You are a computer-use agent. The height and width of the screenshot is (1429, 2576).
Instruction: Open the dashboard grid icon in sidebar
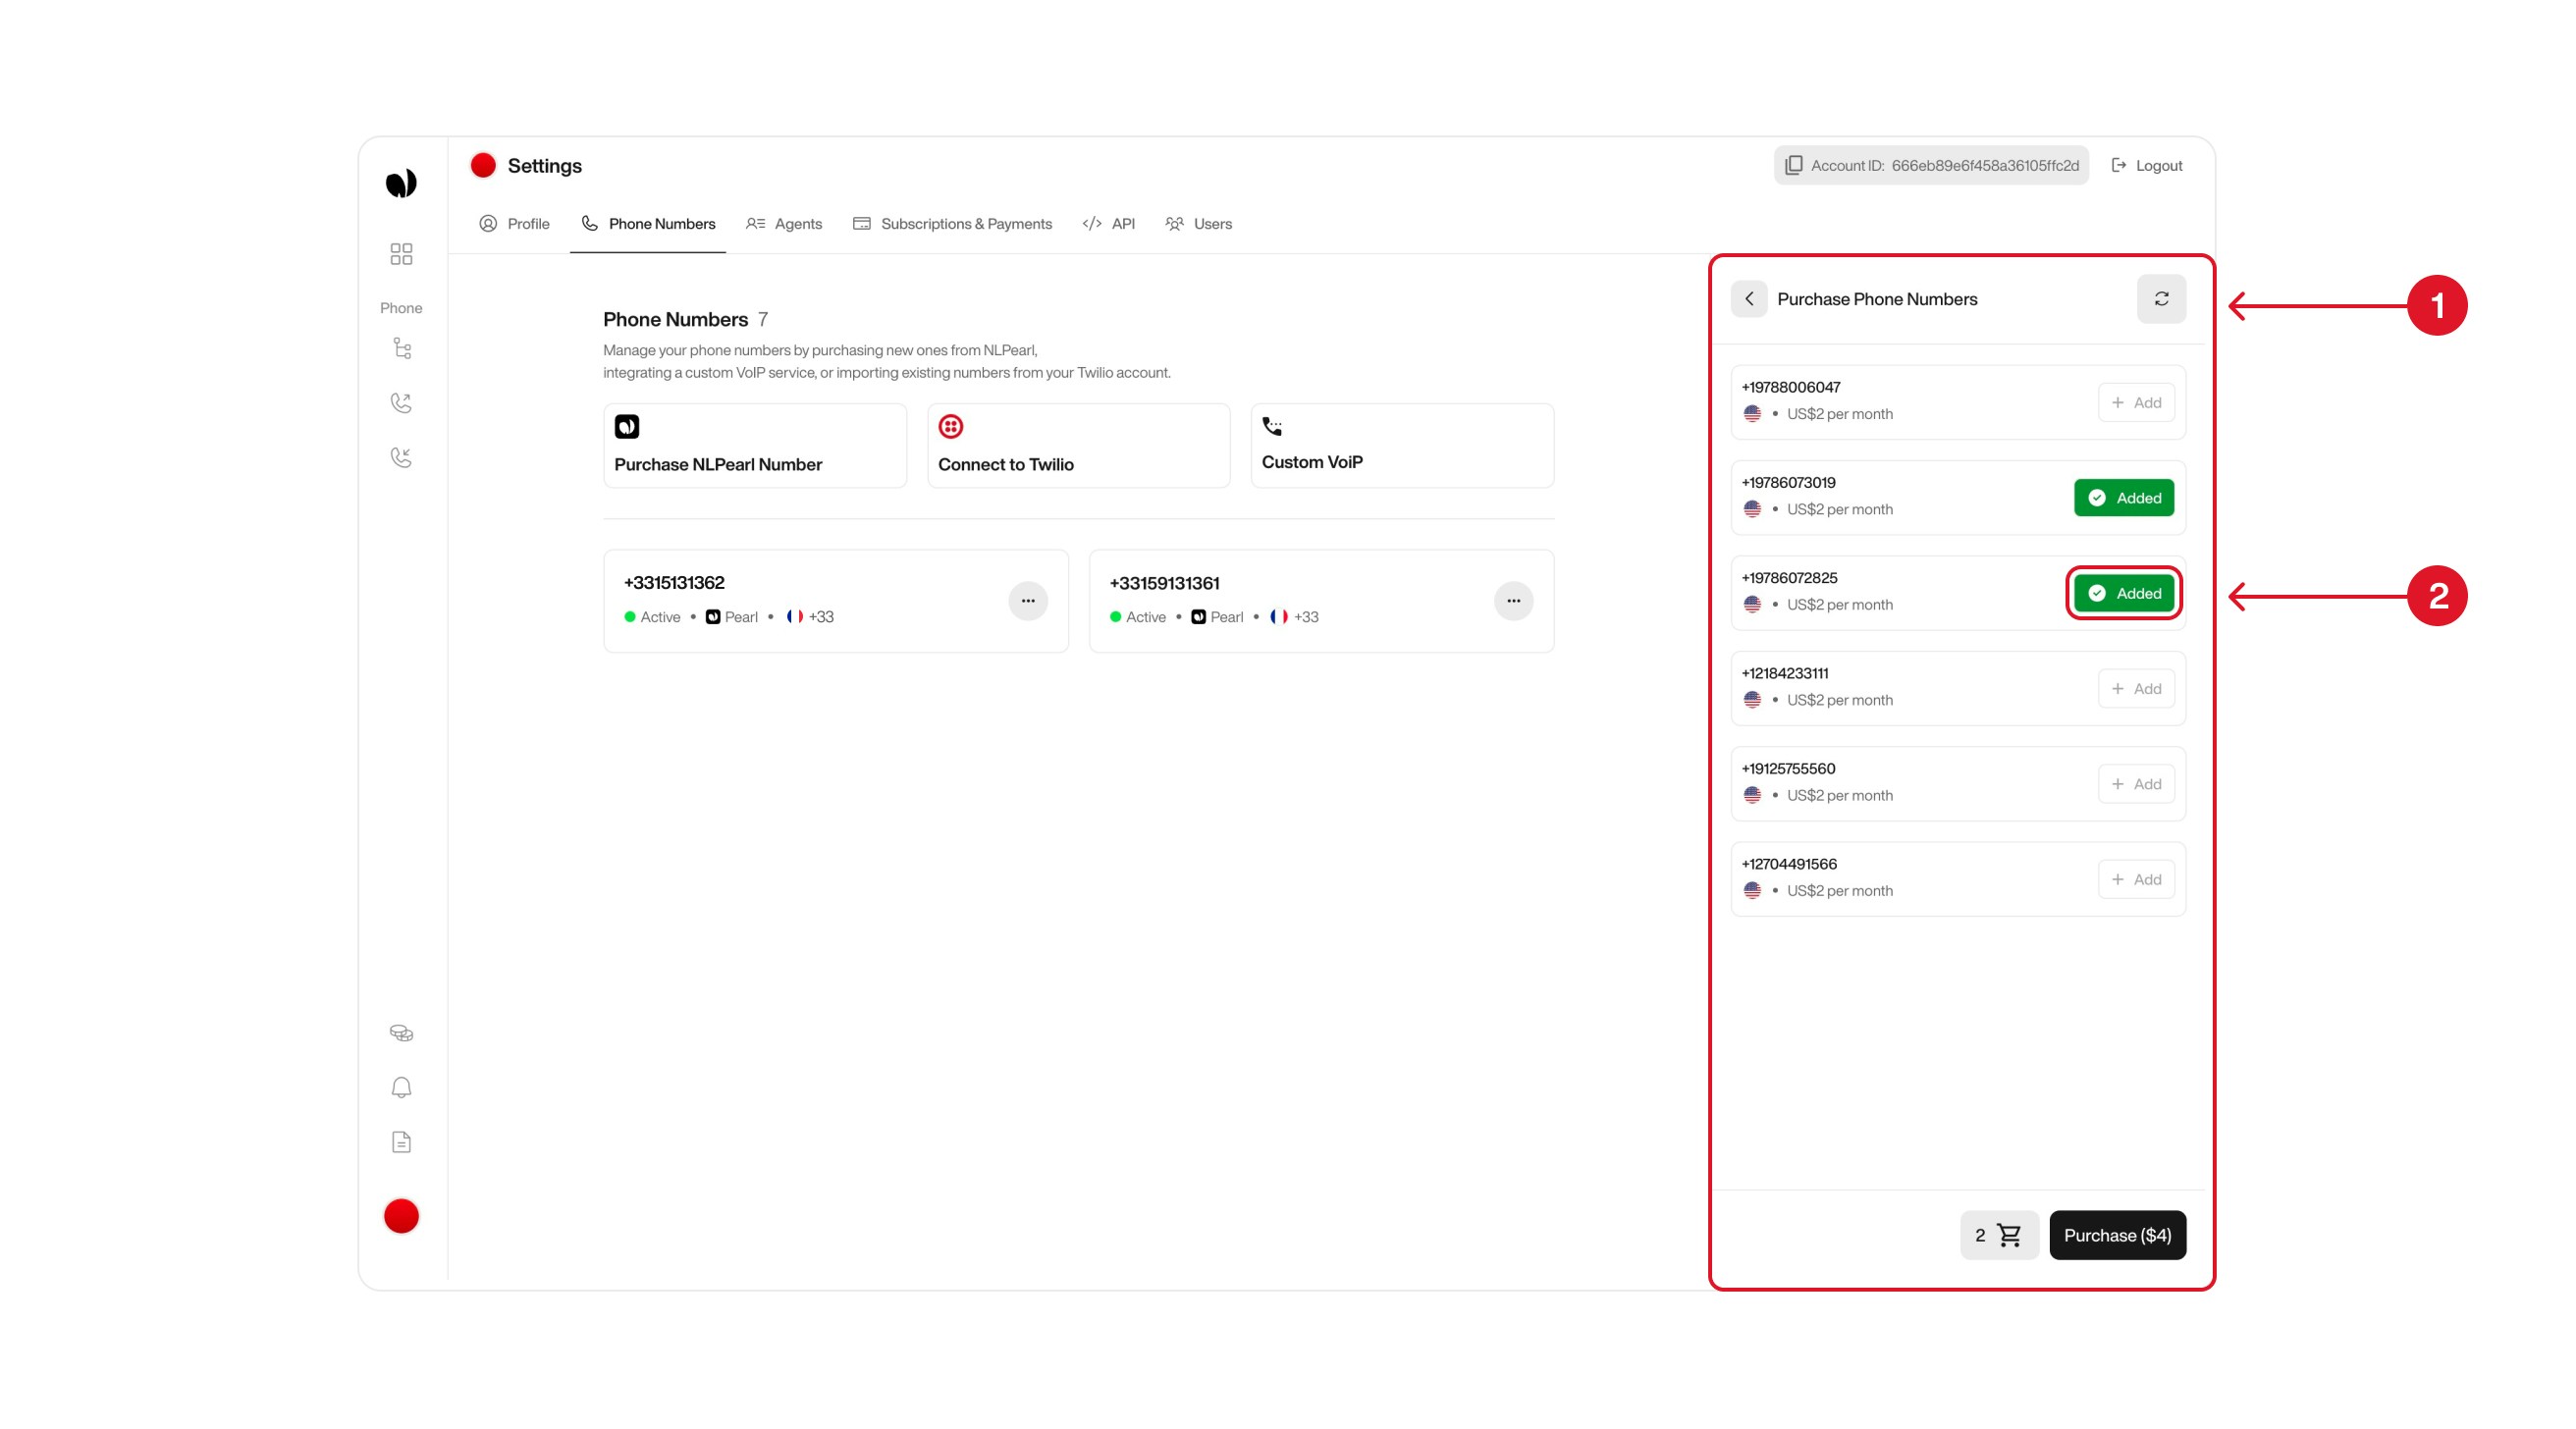tap(401, 255)
